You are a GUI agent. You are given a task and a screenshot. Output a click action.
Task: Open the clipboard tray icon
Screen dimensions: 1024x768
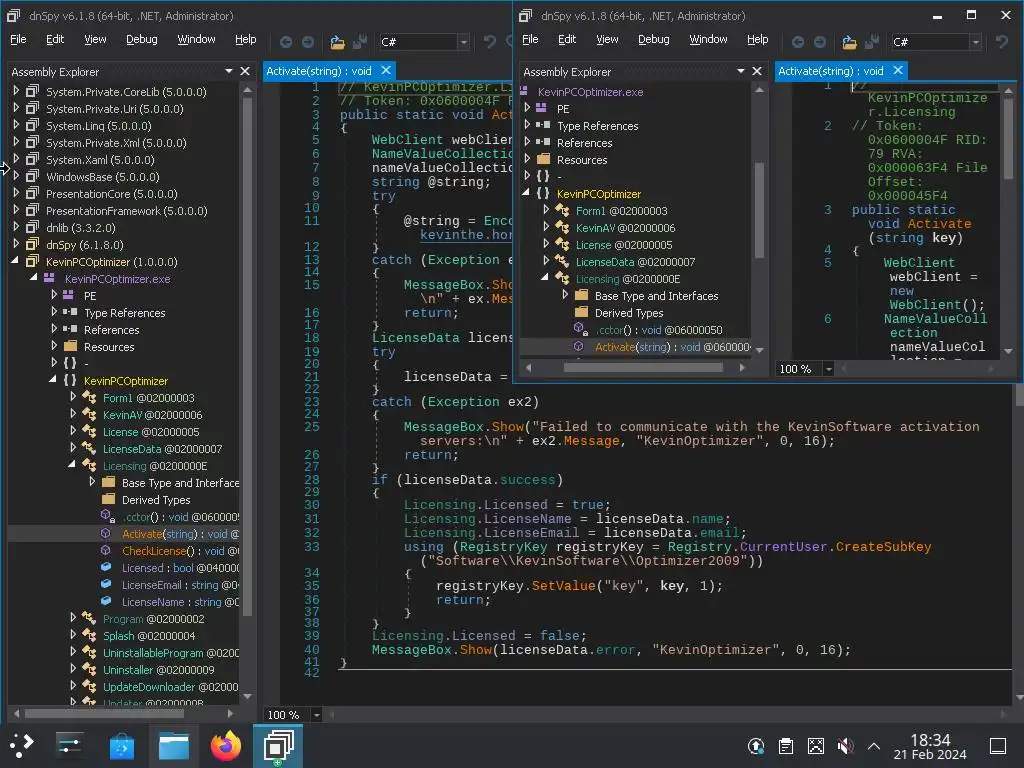point(786,746)
